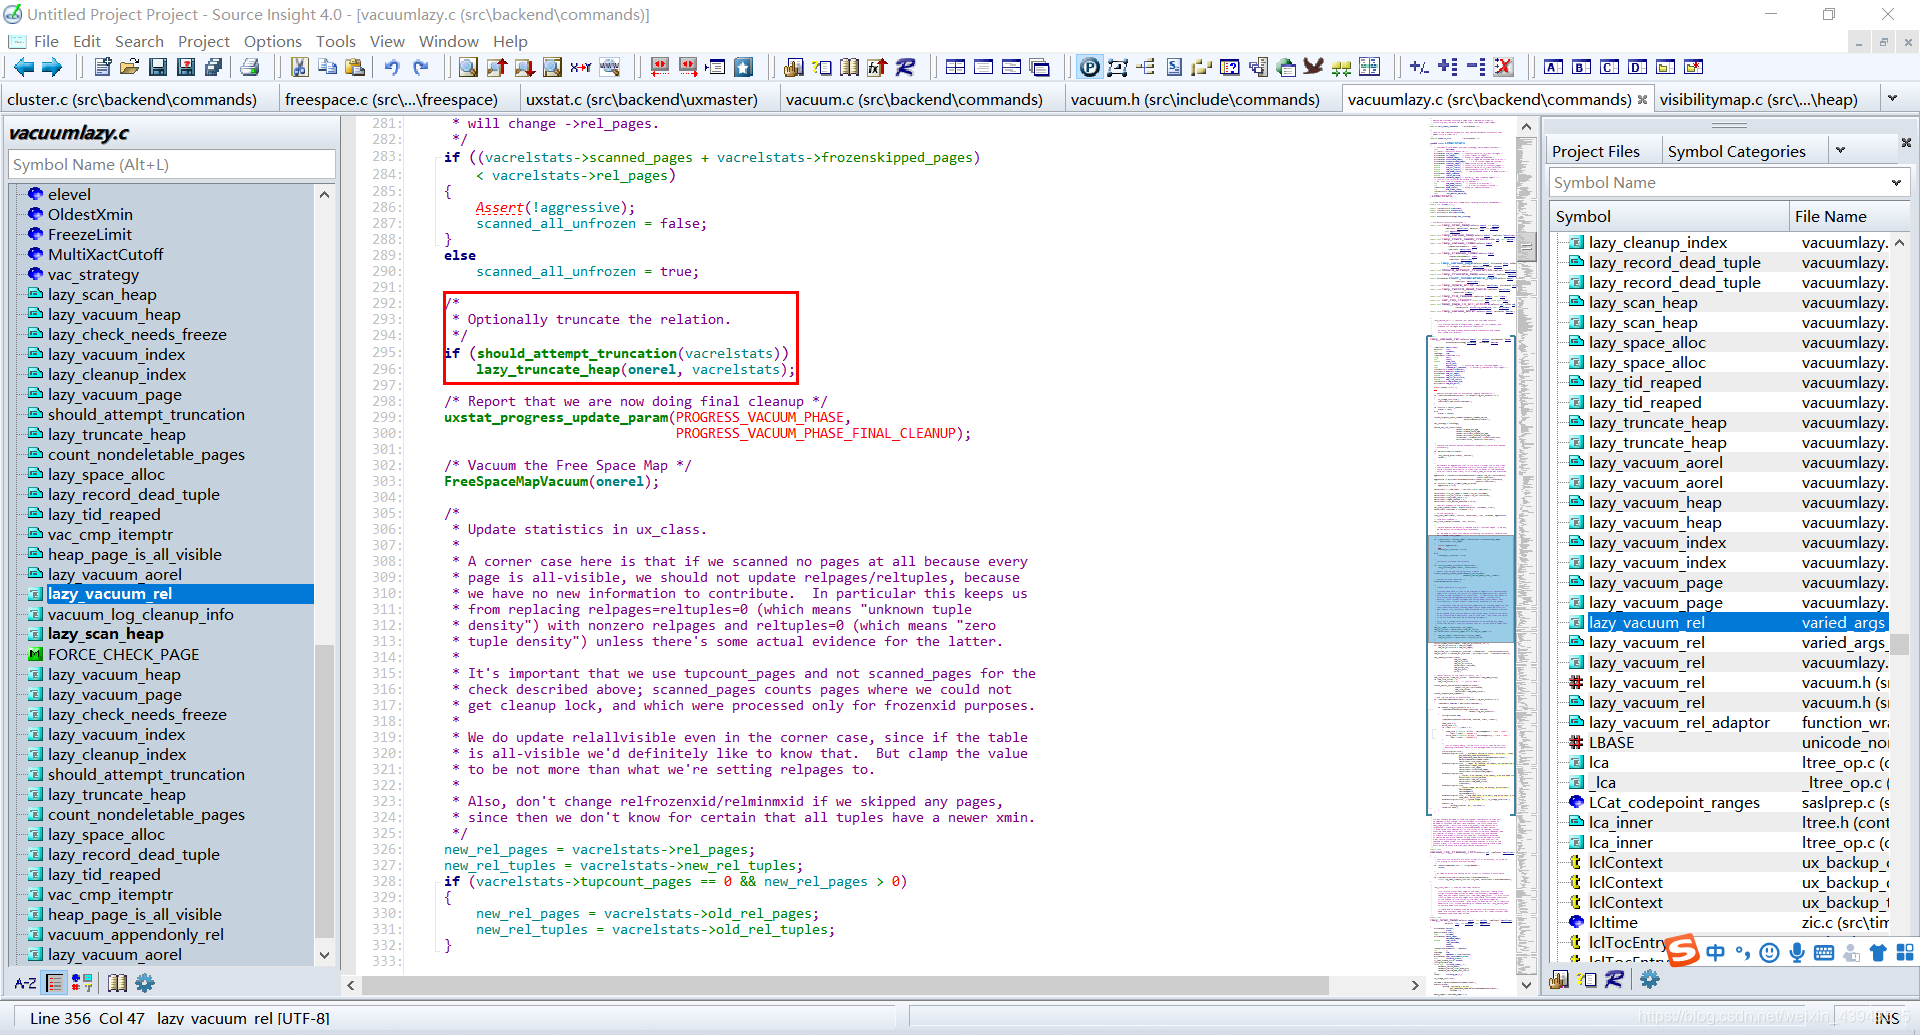
Task: Click the left symbol list vertical scrollbar thumb
Action: tap(324, 790)
